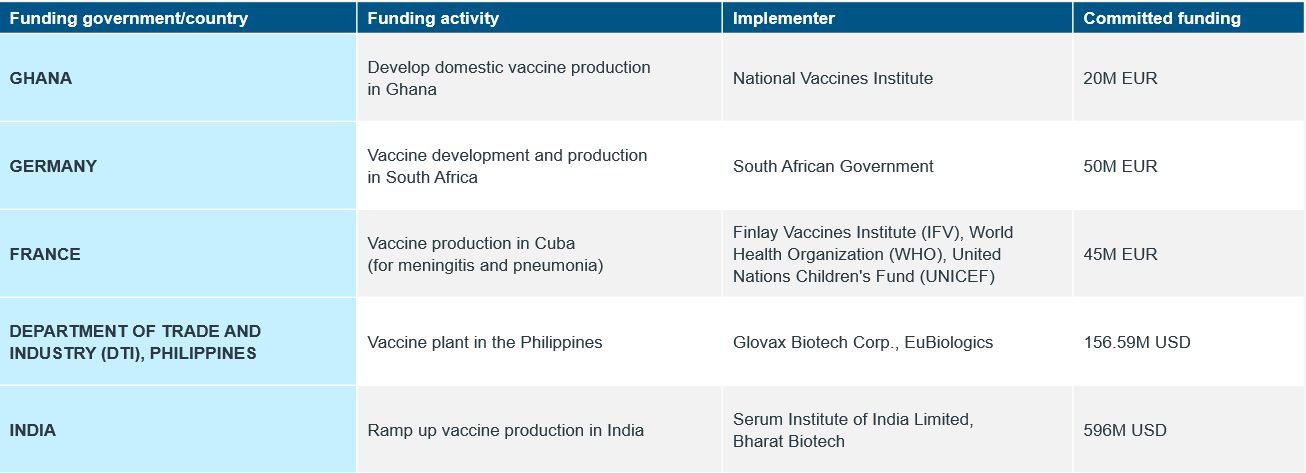Image resolution: width=1306 pixels, height=473 pixels.
Task: Click the 596M USD funding cell
Action: tap(1189, 430)
